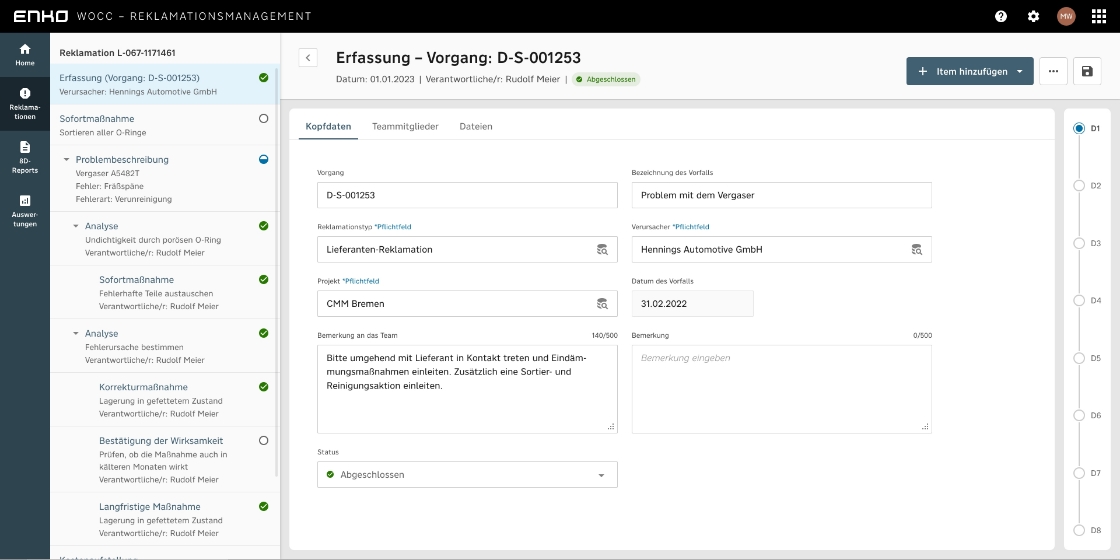Select D5 step radio button
Viewport: 1120px width, 560px height.
tap(1079, 358)
